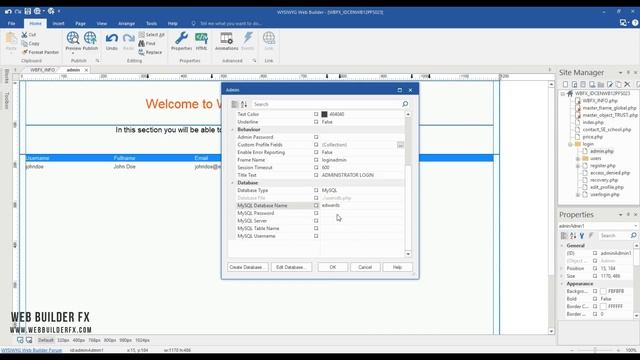640x360 pixels.
Task: Open Properties wrench icon in ribbon
Action: tap(181, 38)
